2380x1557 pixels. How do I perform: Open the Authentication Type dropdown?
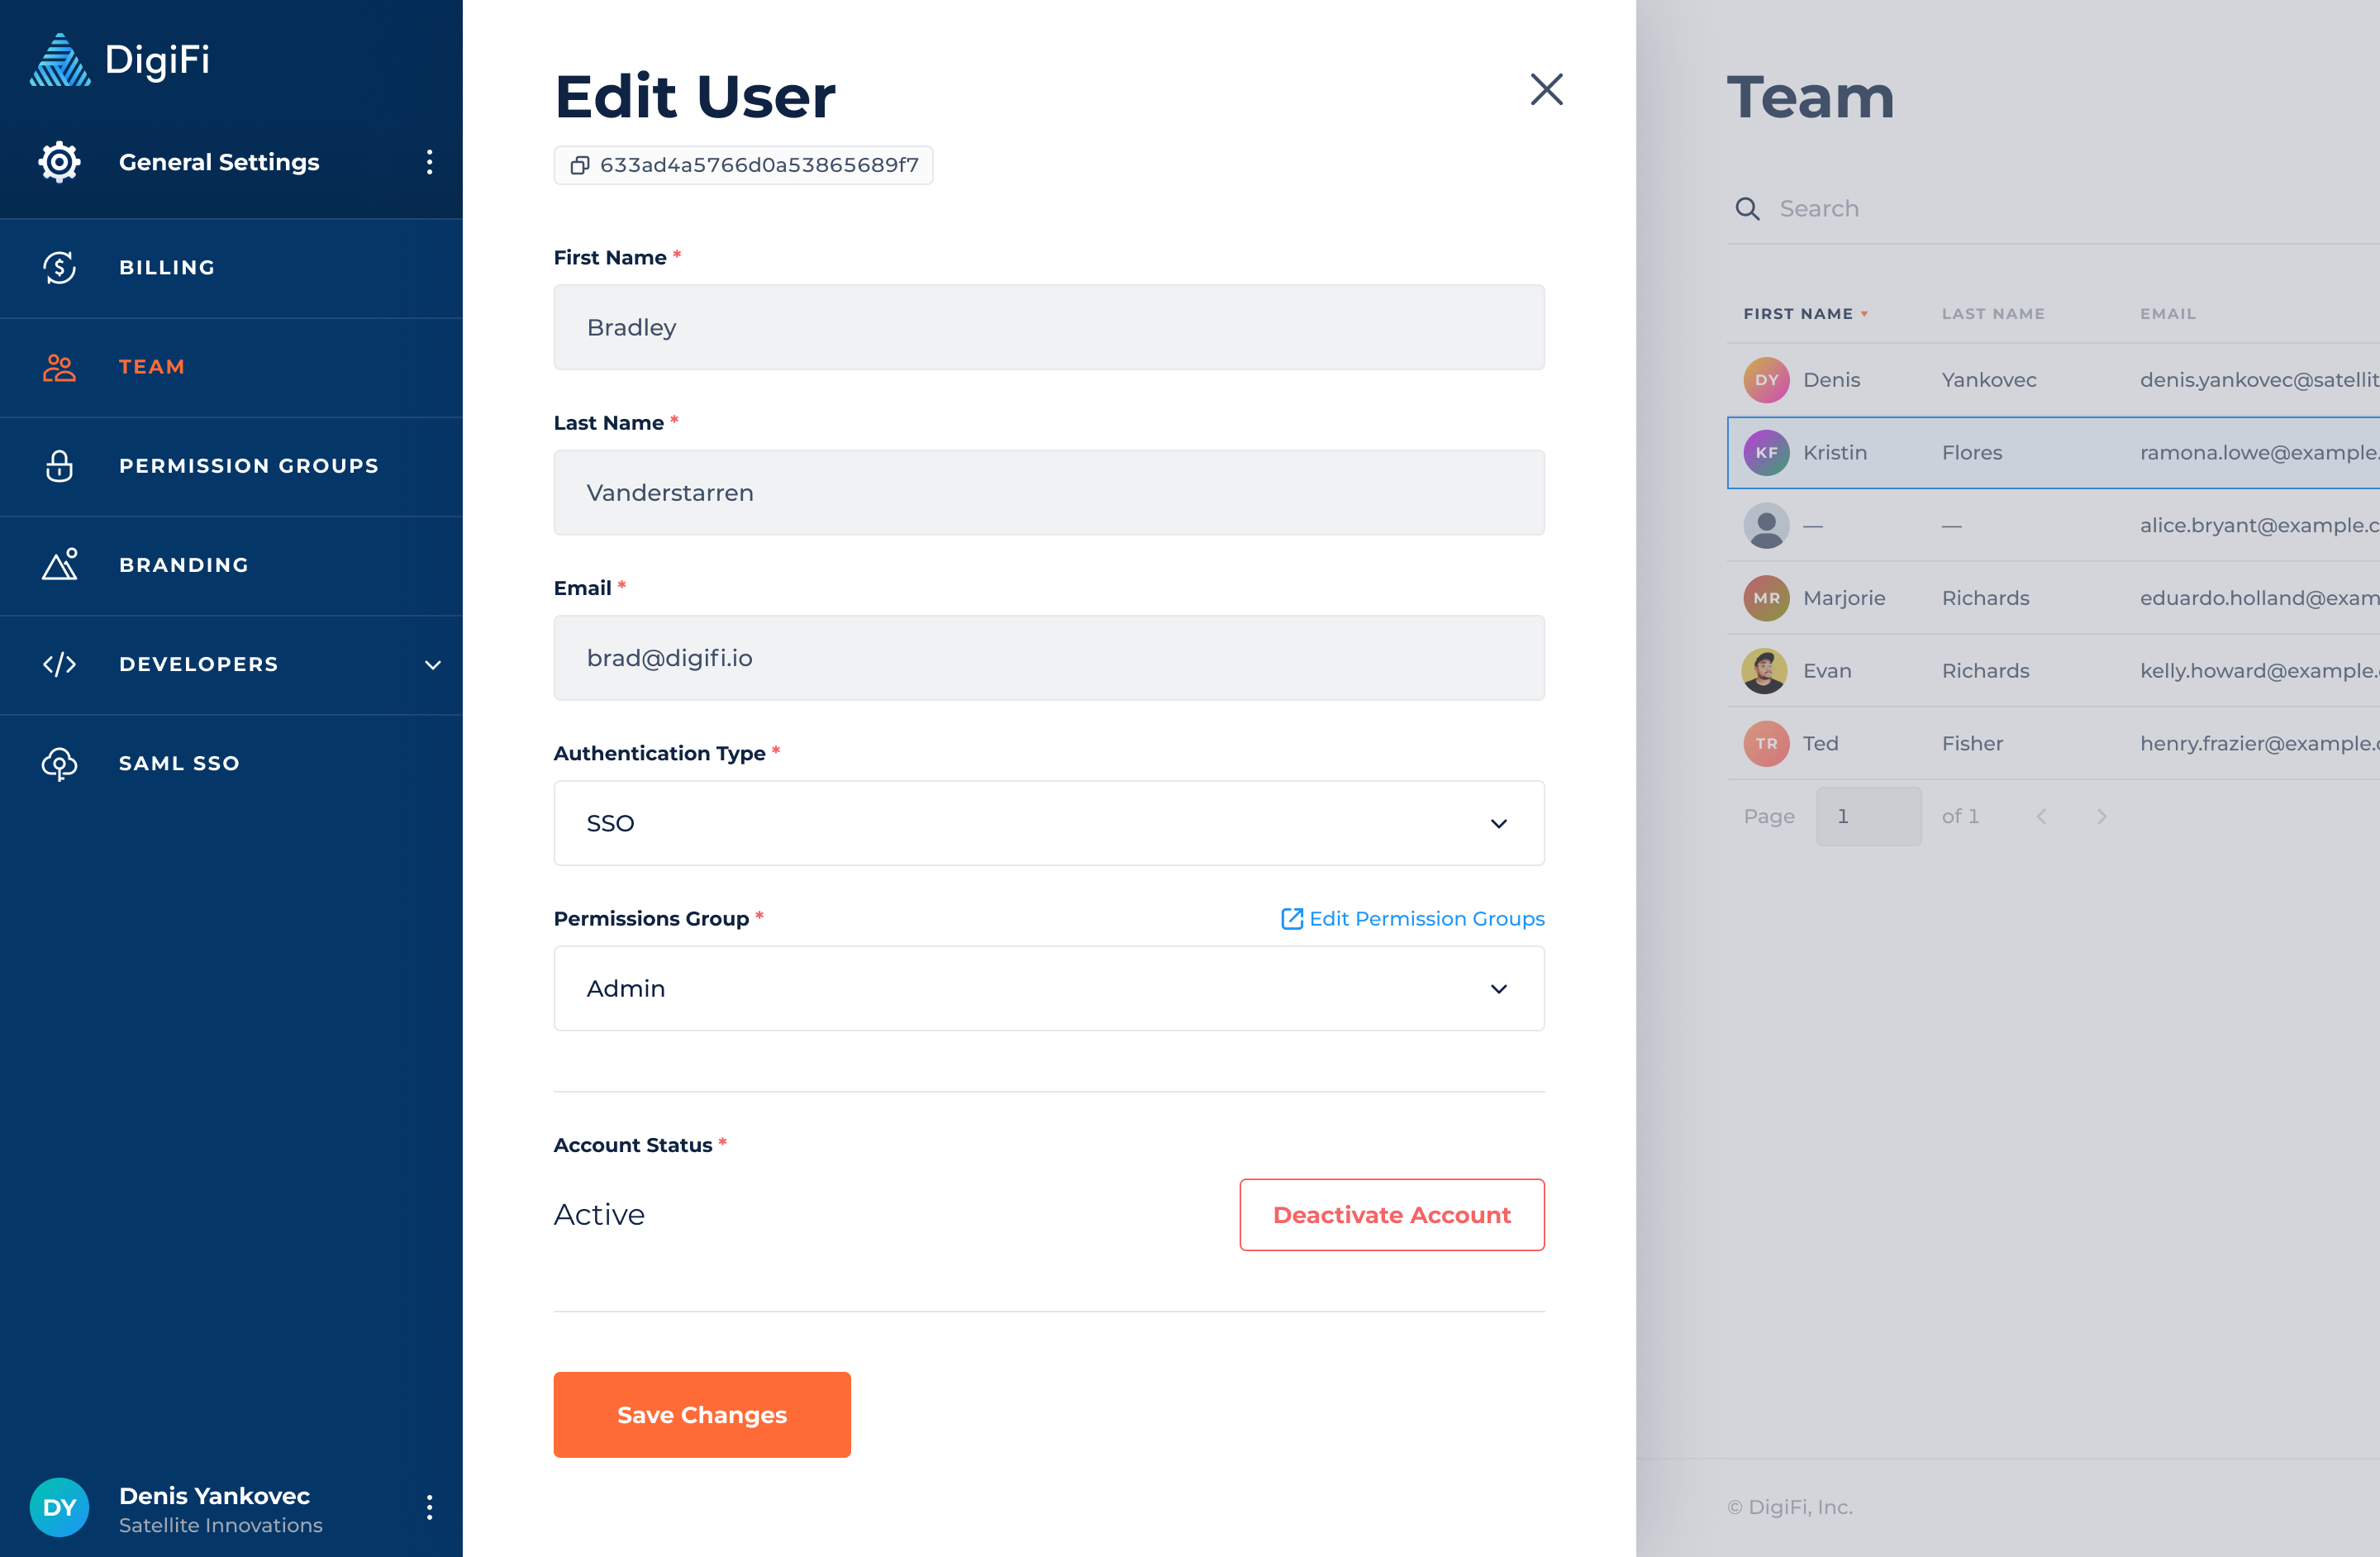[x=1048, y=823]
